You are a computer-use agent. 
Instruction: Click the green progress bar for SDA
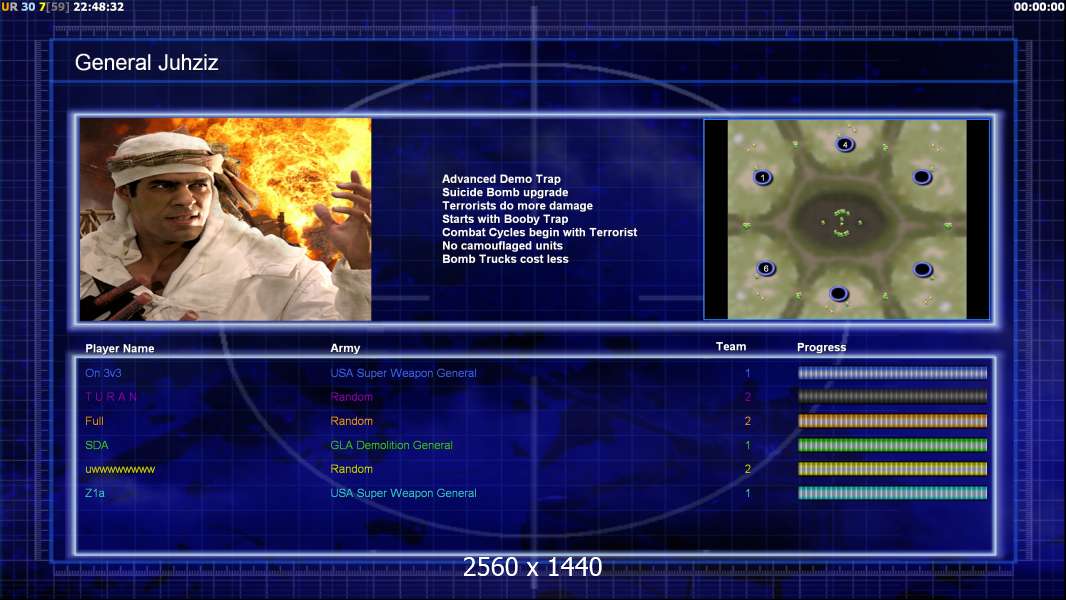click(x=892, y=445)
